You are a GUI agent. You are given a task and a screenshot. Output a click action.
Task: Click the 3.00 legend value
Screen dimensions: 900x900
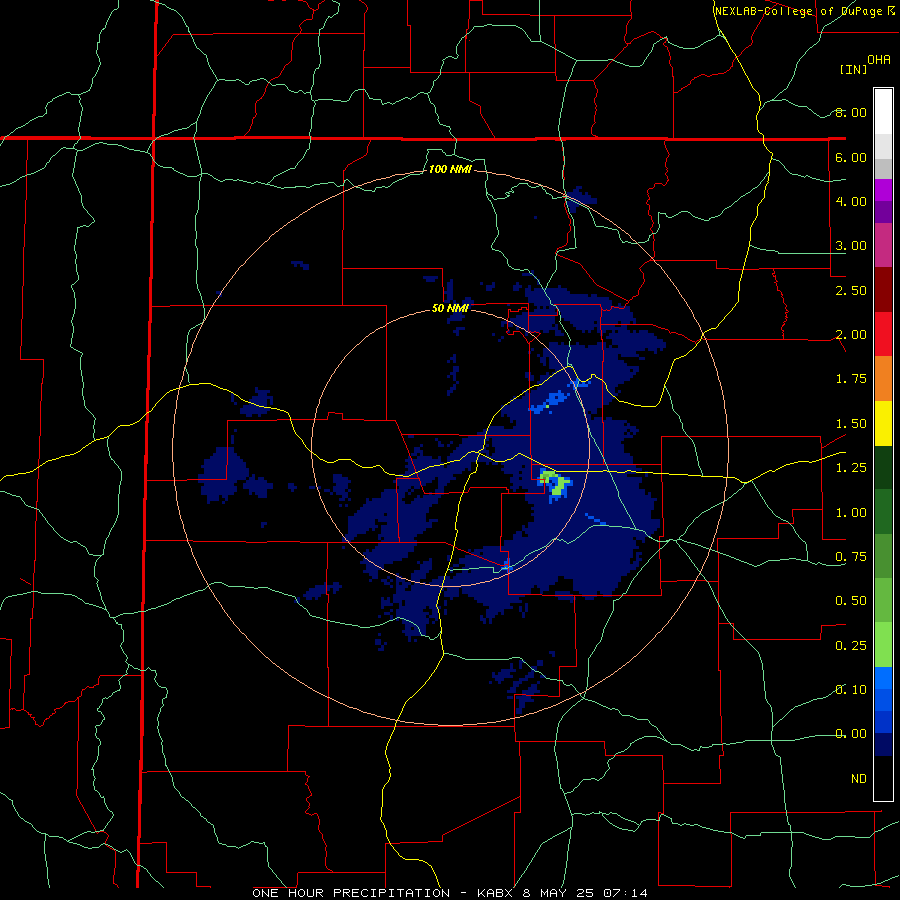pos(851,246)
